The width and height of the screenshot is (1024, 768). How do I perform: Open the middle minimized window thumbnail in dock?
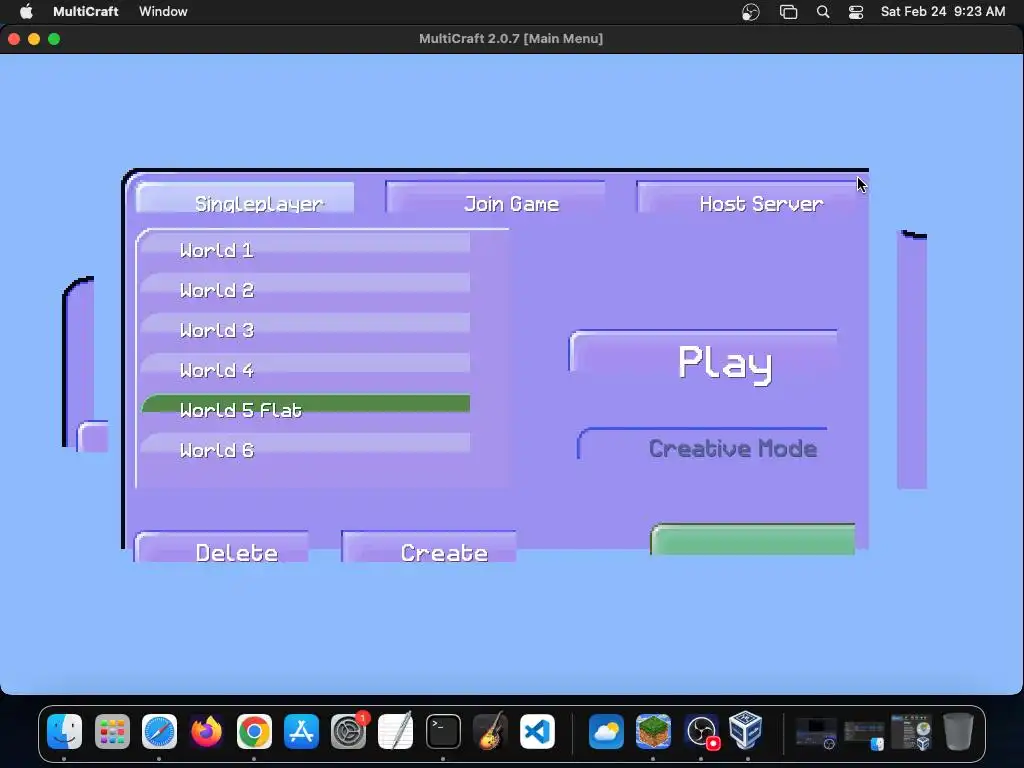pyautogui.click(x=864, y=734)
